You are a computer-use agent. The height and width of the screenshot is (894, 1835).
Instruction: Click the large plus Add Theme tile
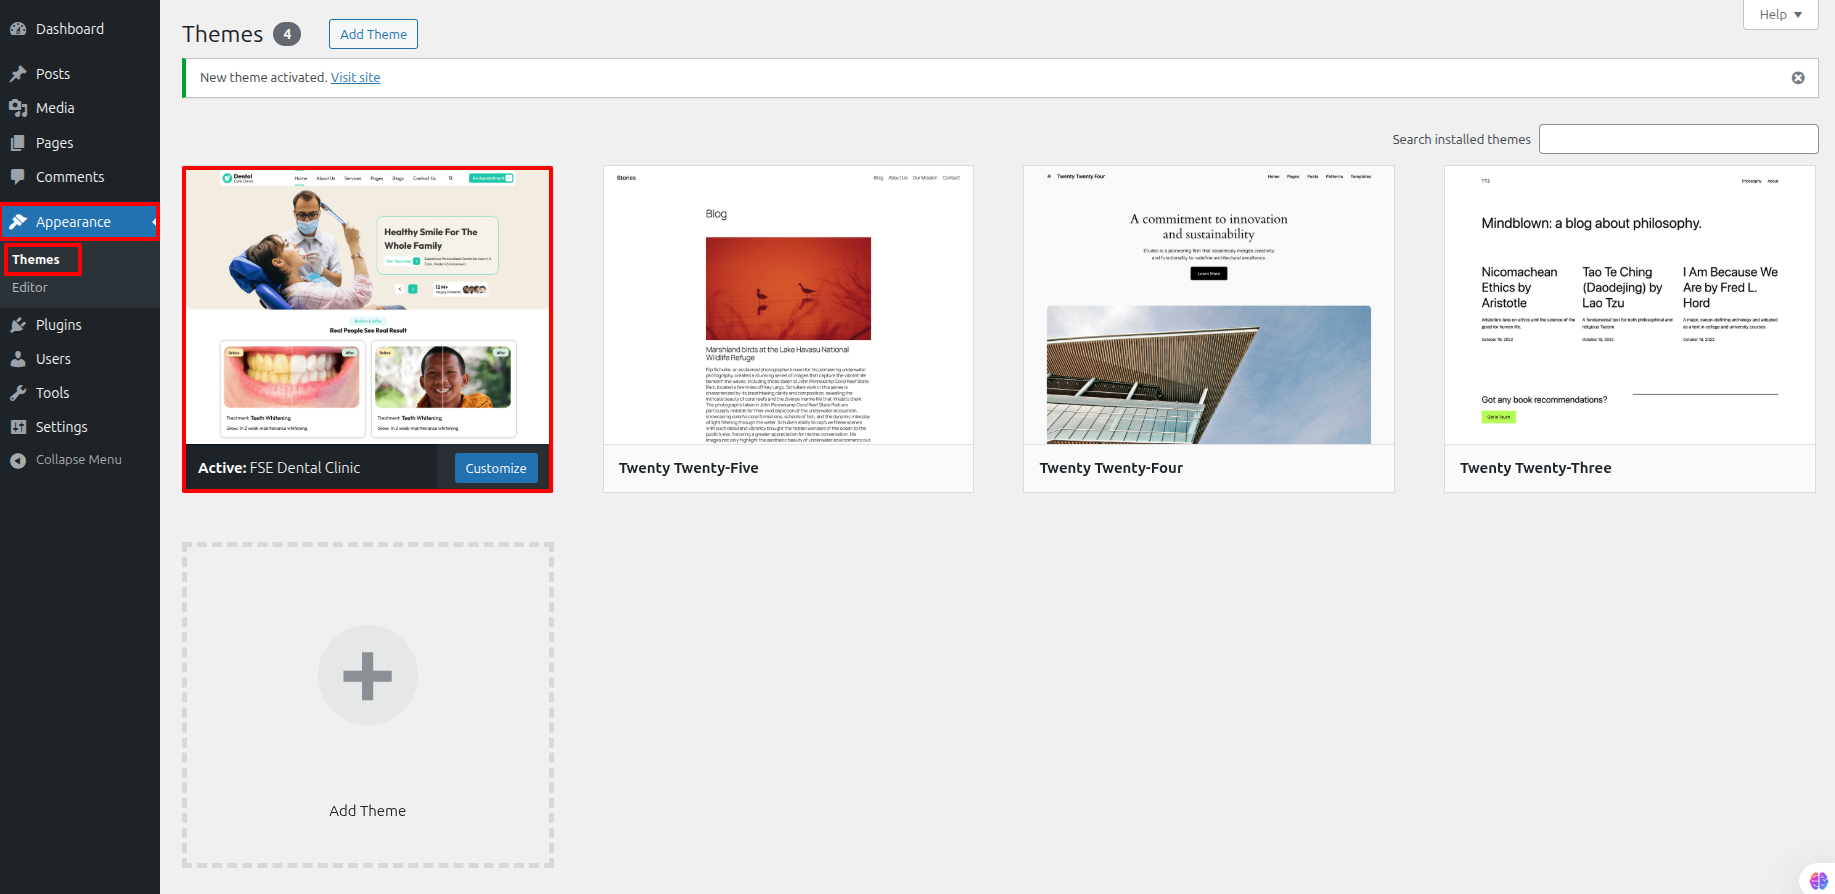click(367, 676)
